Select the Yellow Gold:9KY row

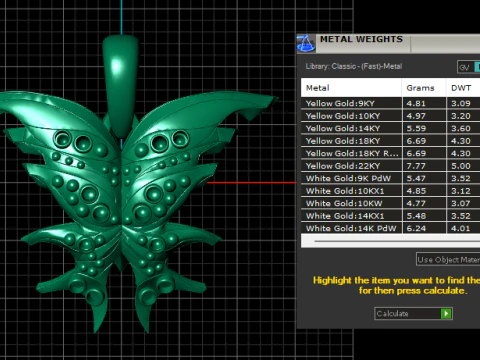(x=390, y=103)
